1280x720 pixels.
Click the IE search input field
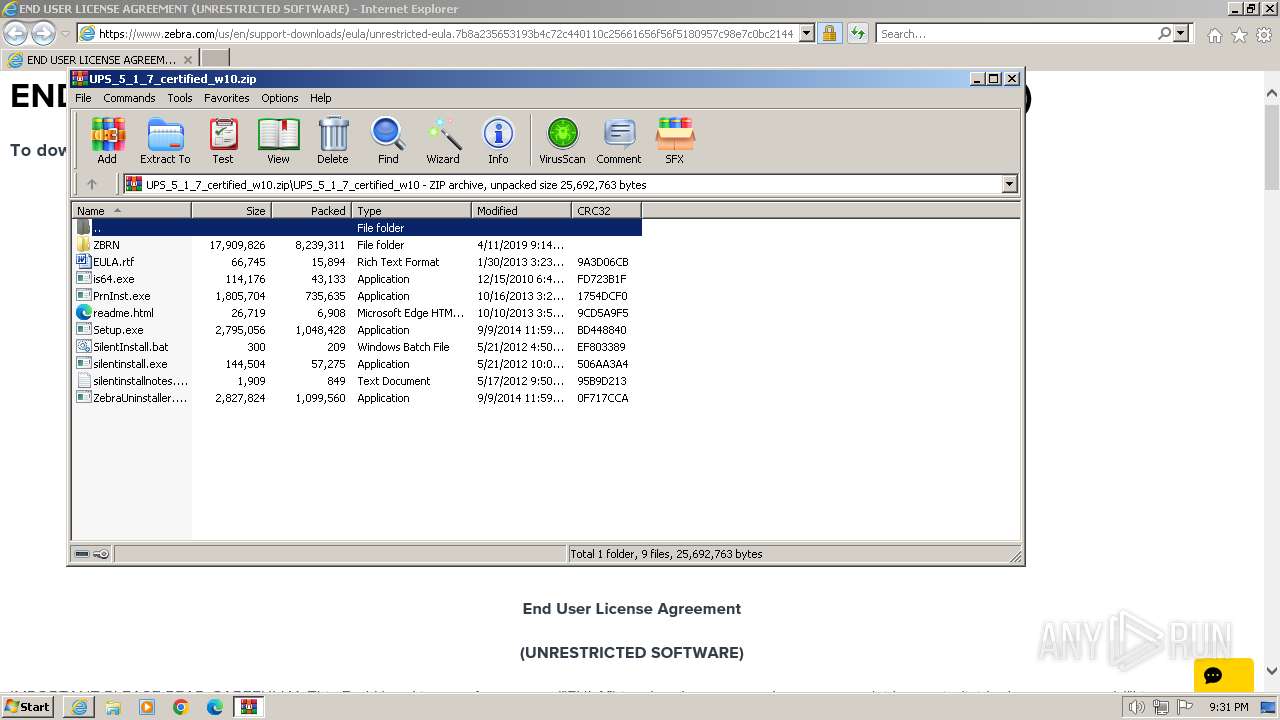click(1018, 33)
